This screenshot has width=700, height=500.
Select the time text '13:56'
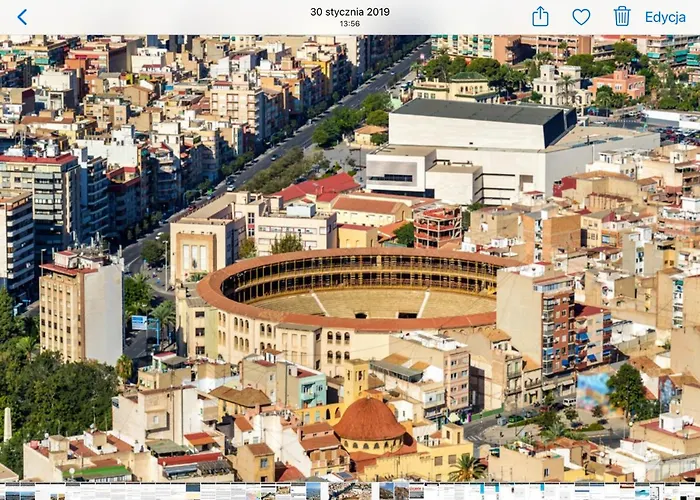click(x=350, y=24)
